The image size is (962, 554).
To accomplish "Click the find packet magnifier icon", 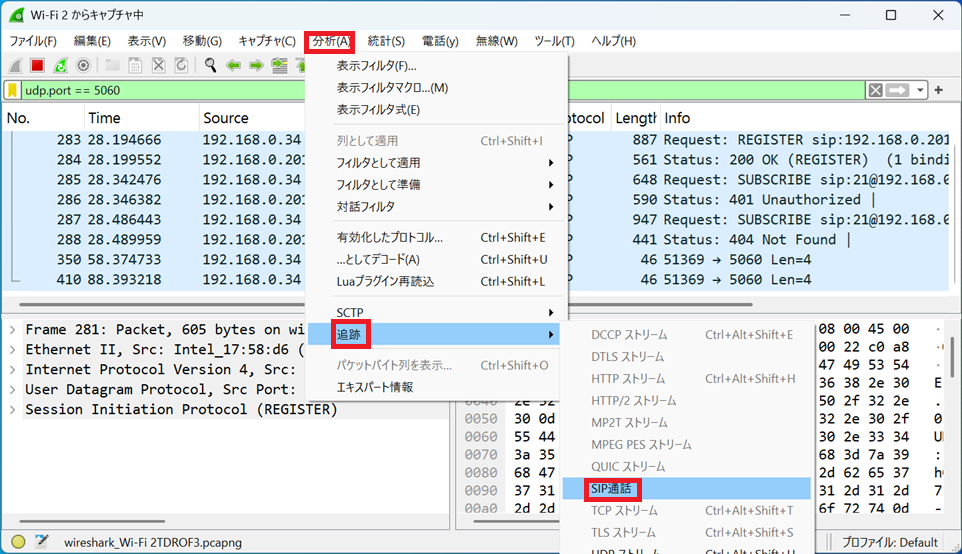I will tap(210, 65).
